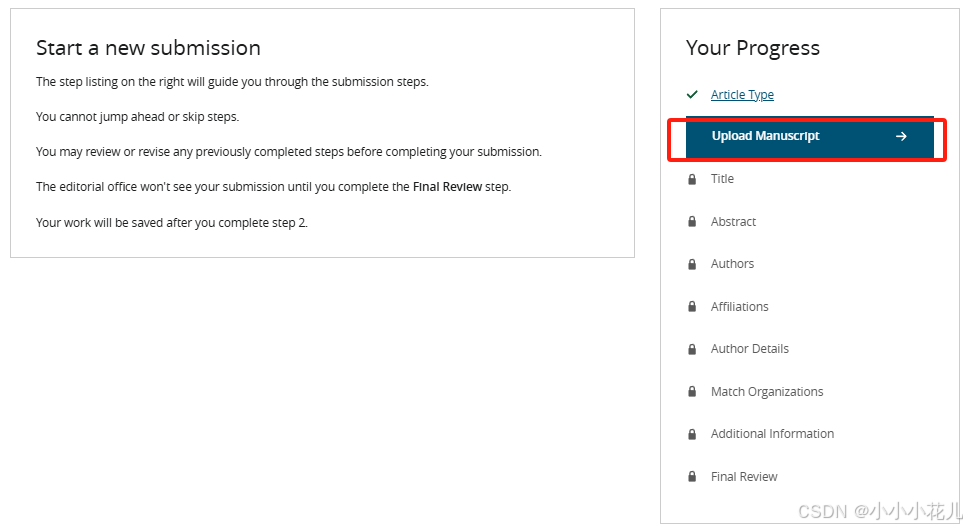Click the lock icon beside Author Details
Screen dimensions: 967x529
[x=692, y=349]
